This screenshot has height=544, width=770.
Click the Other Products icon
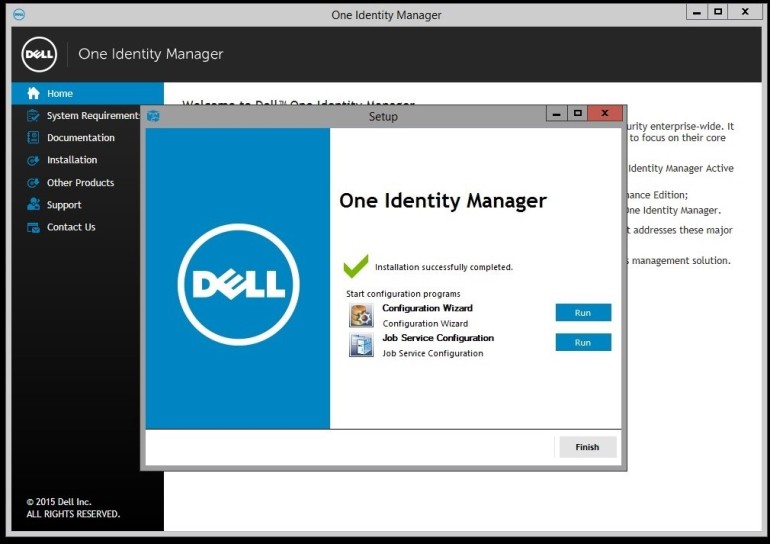pyautogui.click(x=33, y=183)
